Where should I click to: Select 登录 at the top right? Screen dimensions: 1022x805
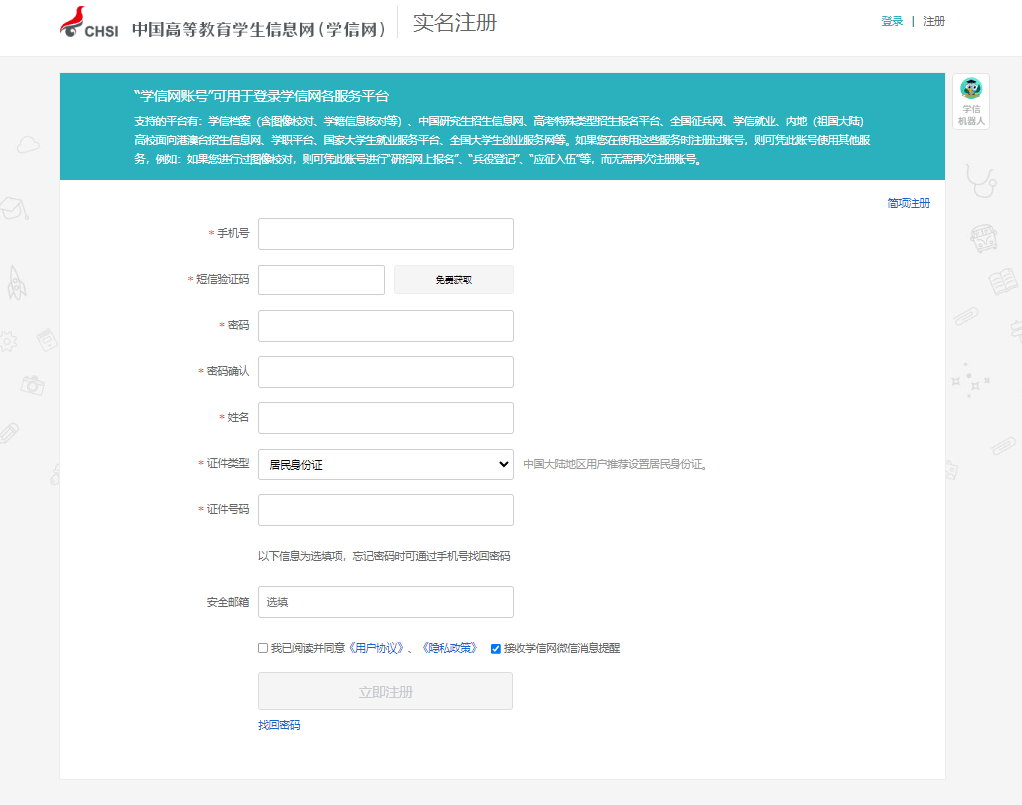(891, 20)
